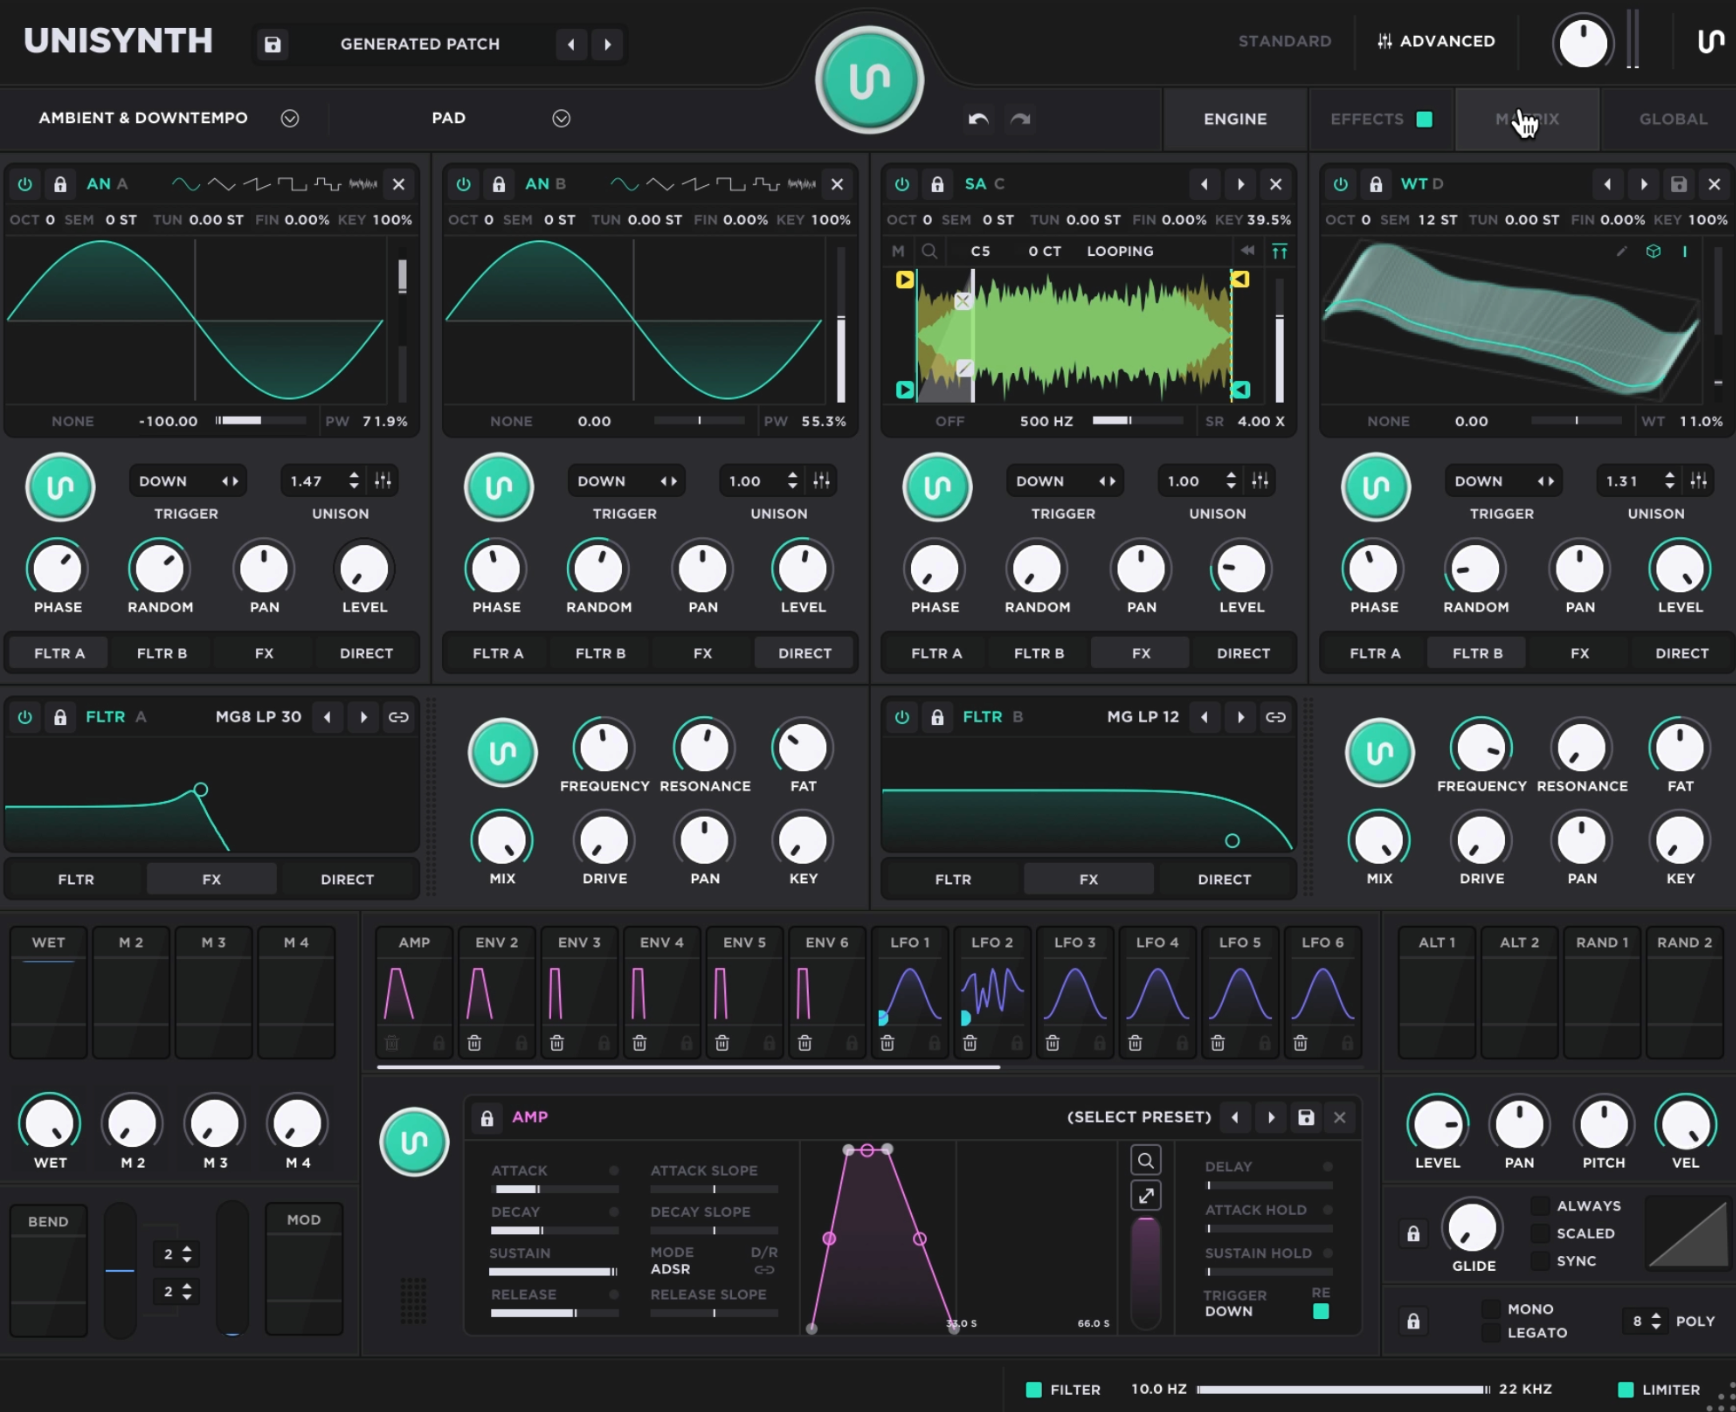
Task: Toggle power for oscillator WT D
Action: (x=1340, y=184)
